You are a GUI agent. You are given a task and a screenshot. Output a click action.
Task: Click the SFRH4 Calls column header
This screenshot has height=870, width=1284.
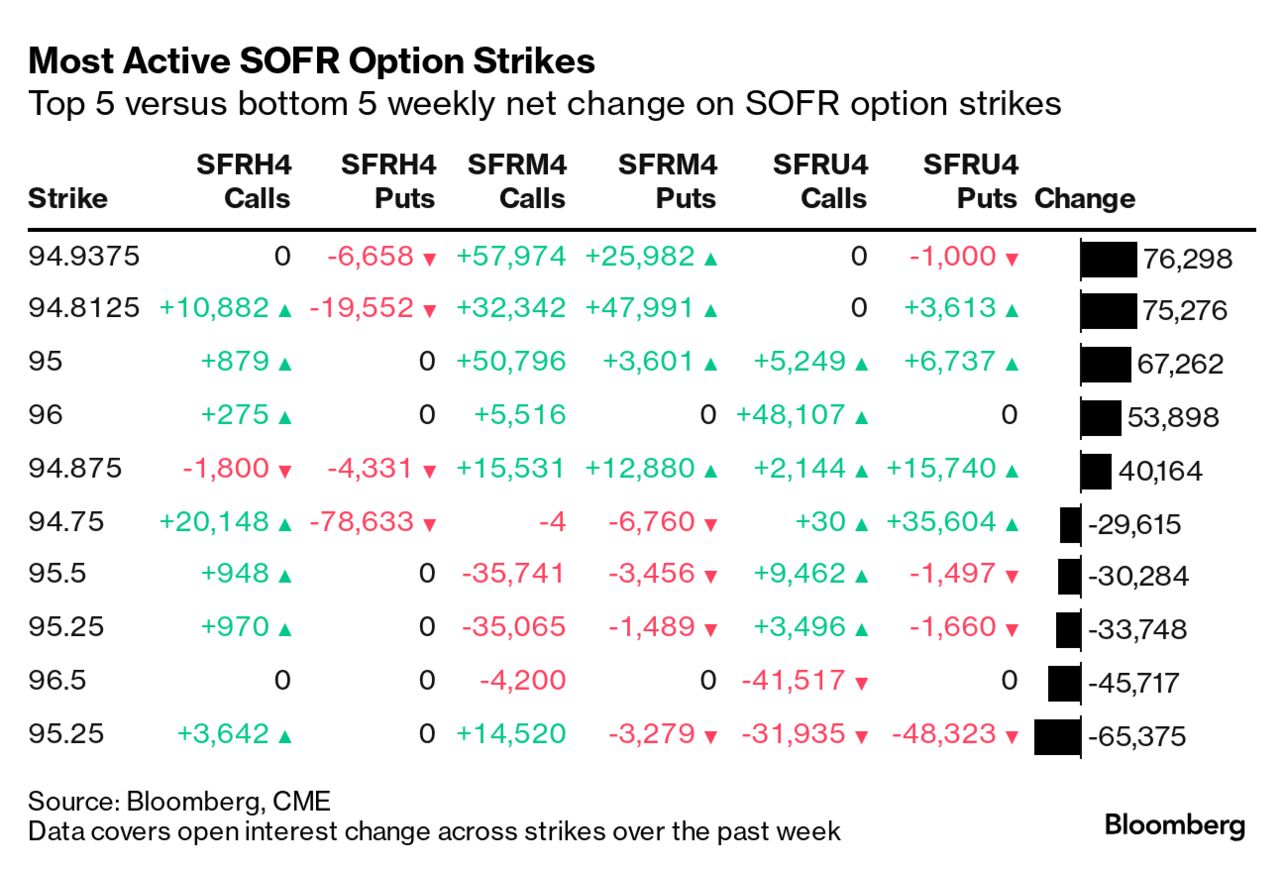click(243, 181)
